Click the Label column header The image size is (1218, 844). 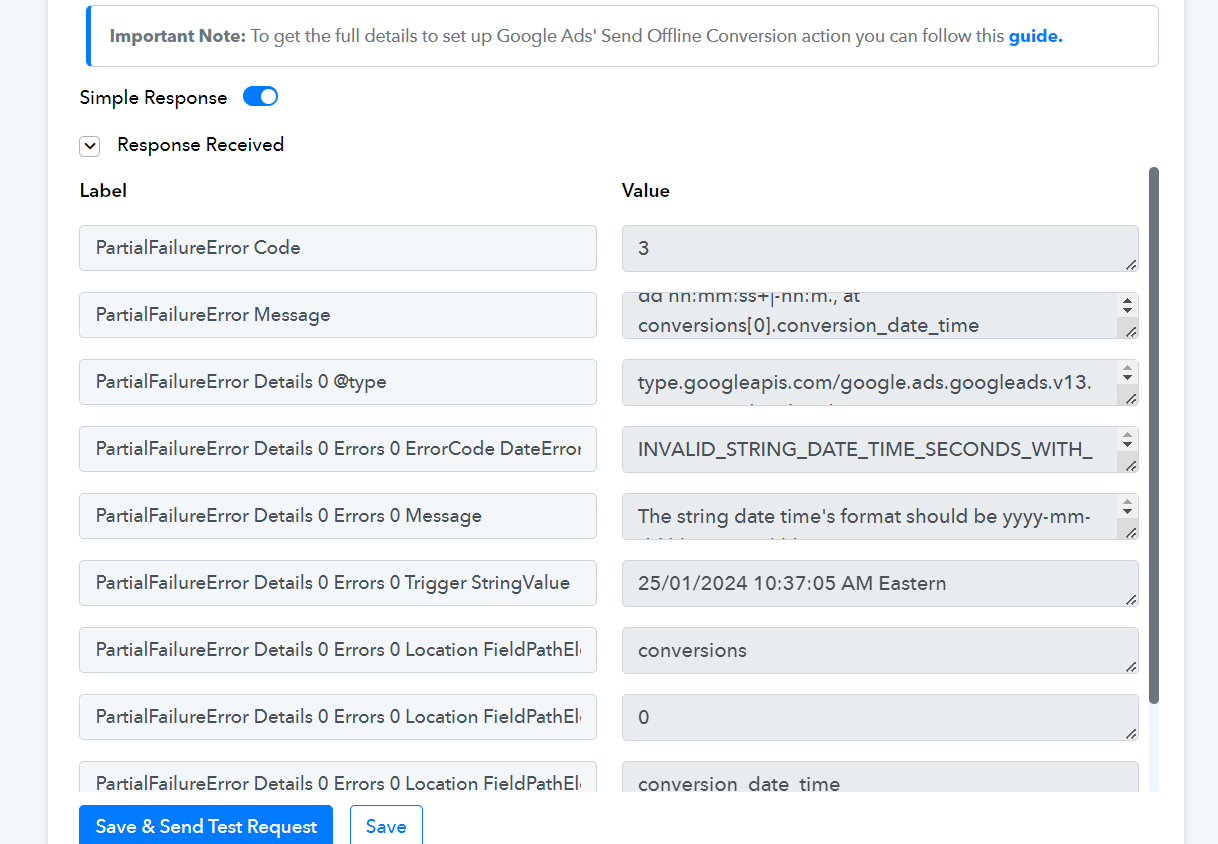103,190
